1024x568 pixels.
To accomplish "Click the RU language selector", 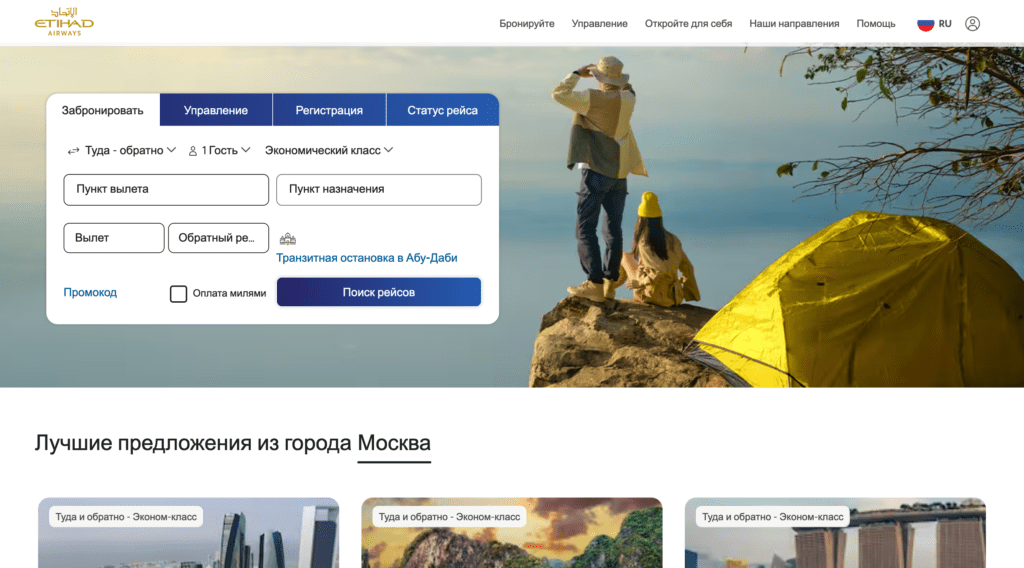I will 945,24.
